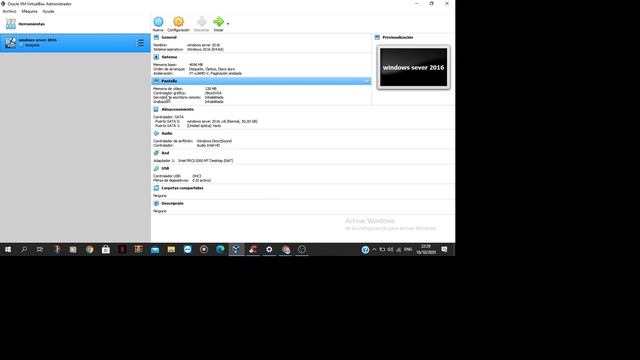The width and height of the screenshot is (640, 360).
Task: Click the Carpetas compartidas folder icon
Action: (x=156, y=188)
